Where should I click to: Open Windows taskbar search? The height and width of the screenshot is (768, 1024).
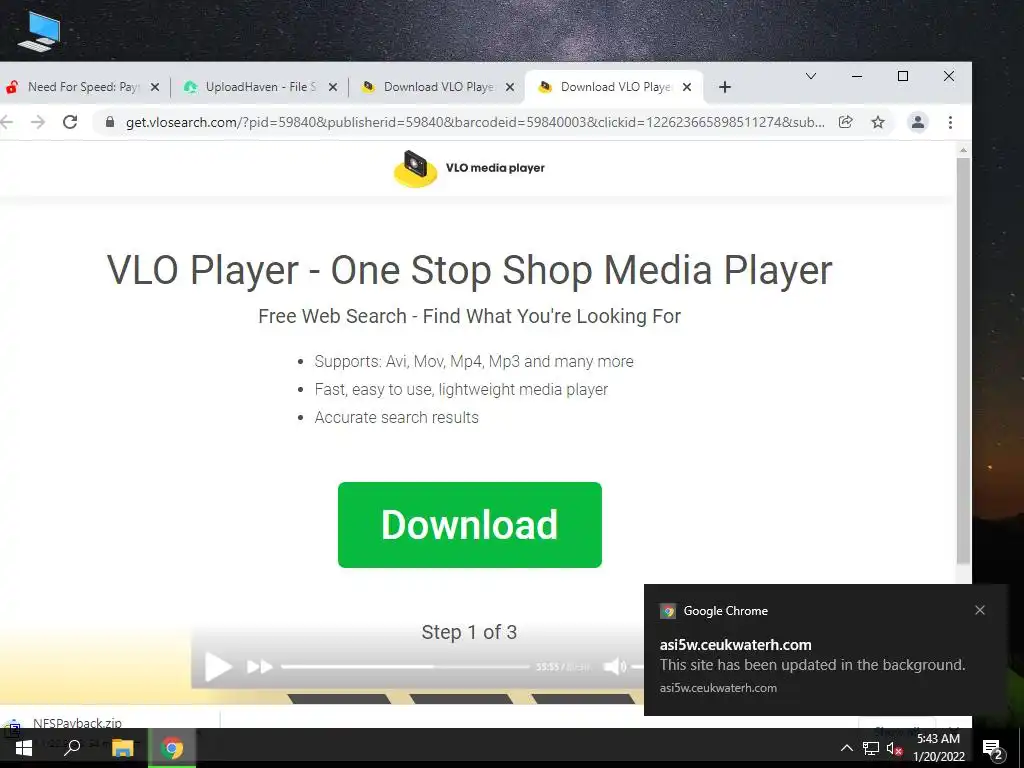pos(72,748)
